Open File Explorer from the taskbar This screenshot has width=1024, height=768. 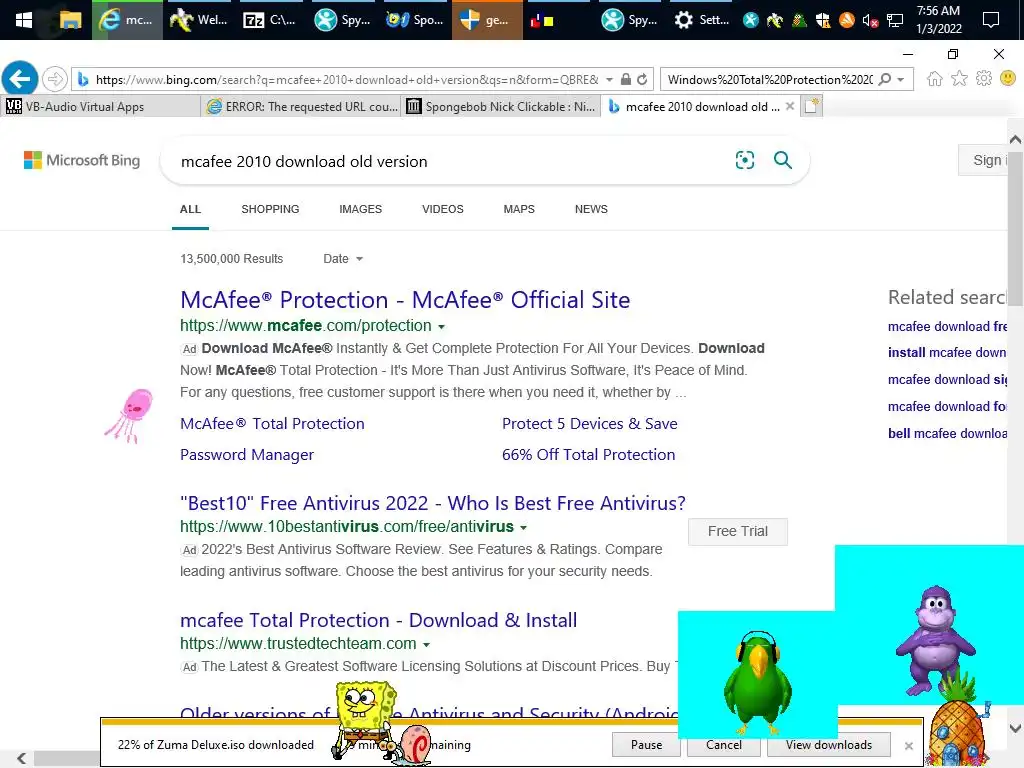70,20
